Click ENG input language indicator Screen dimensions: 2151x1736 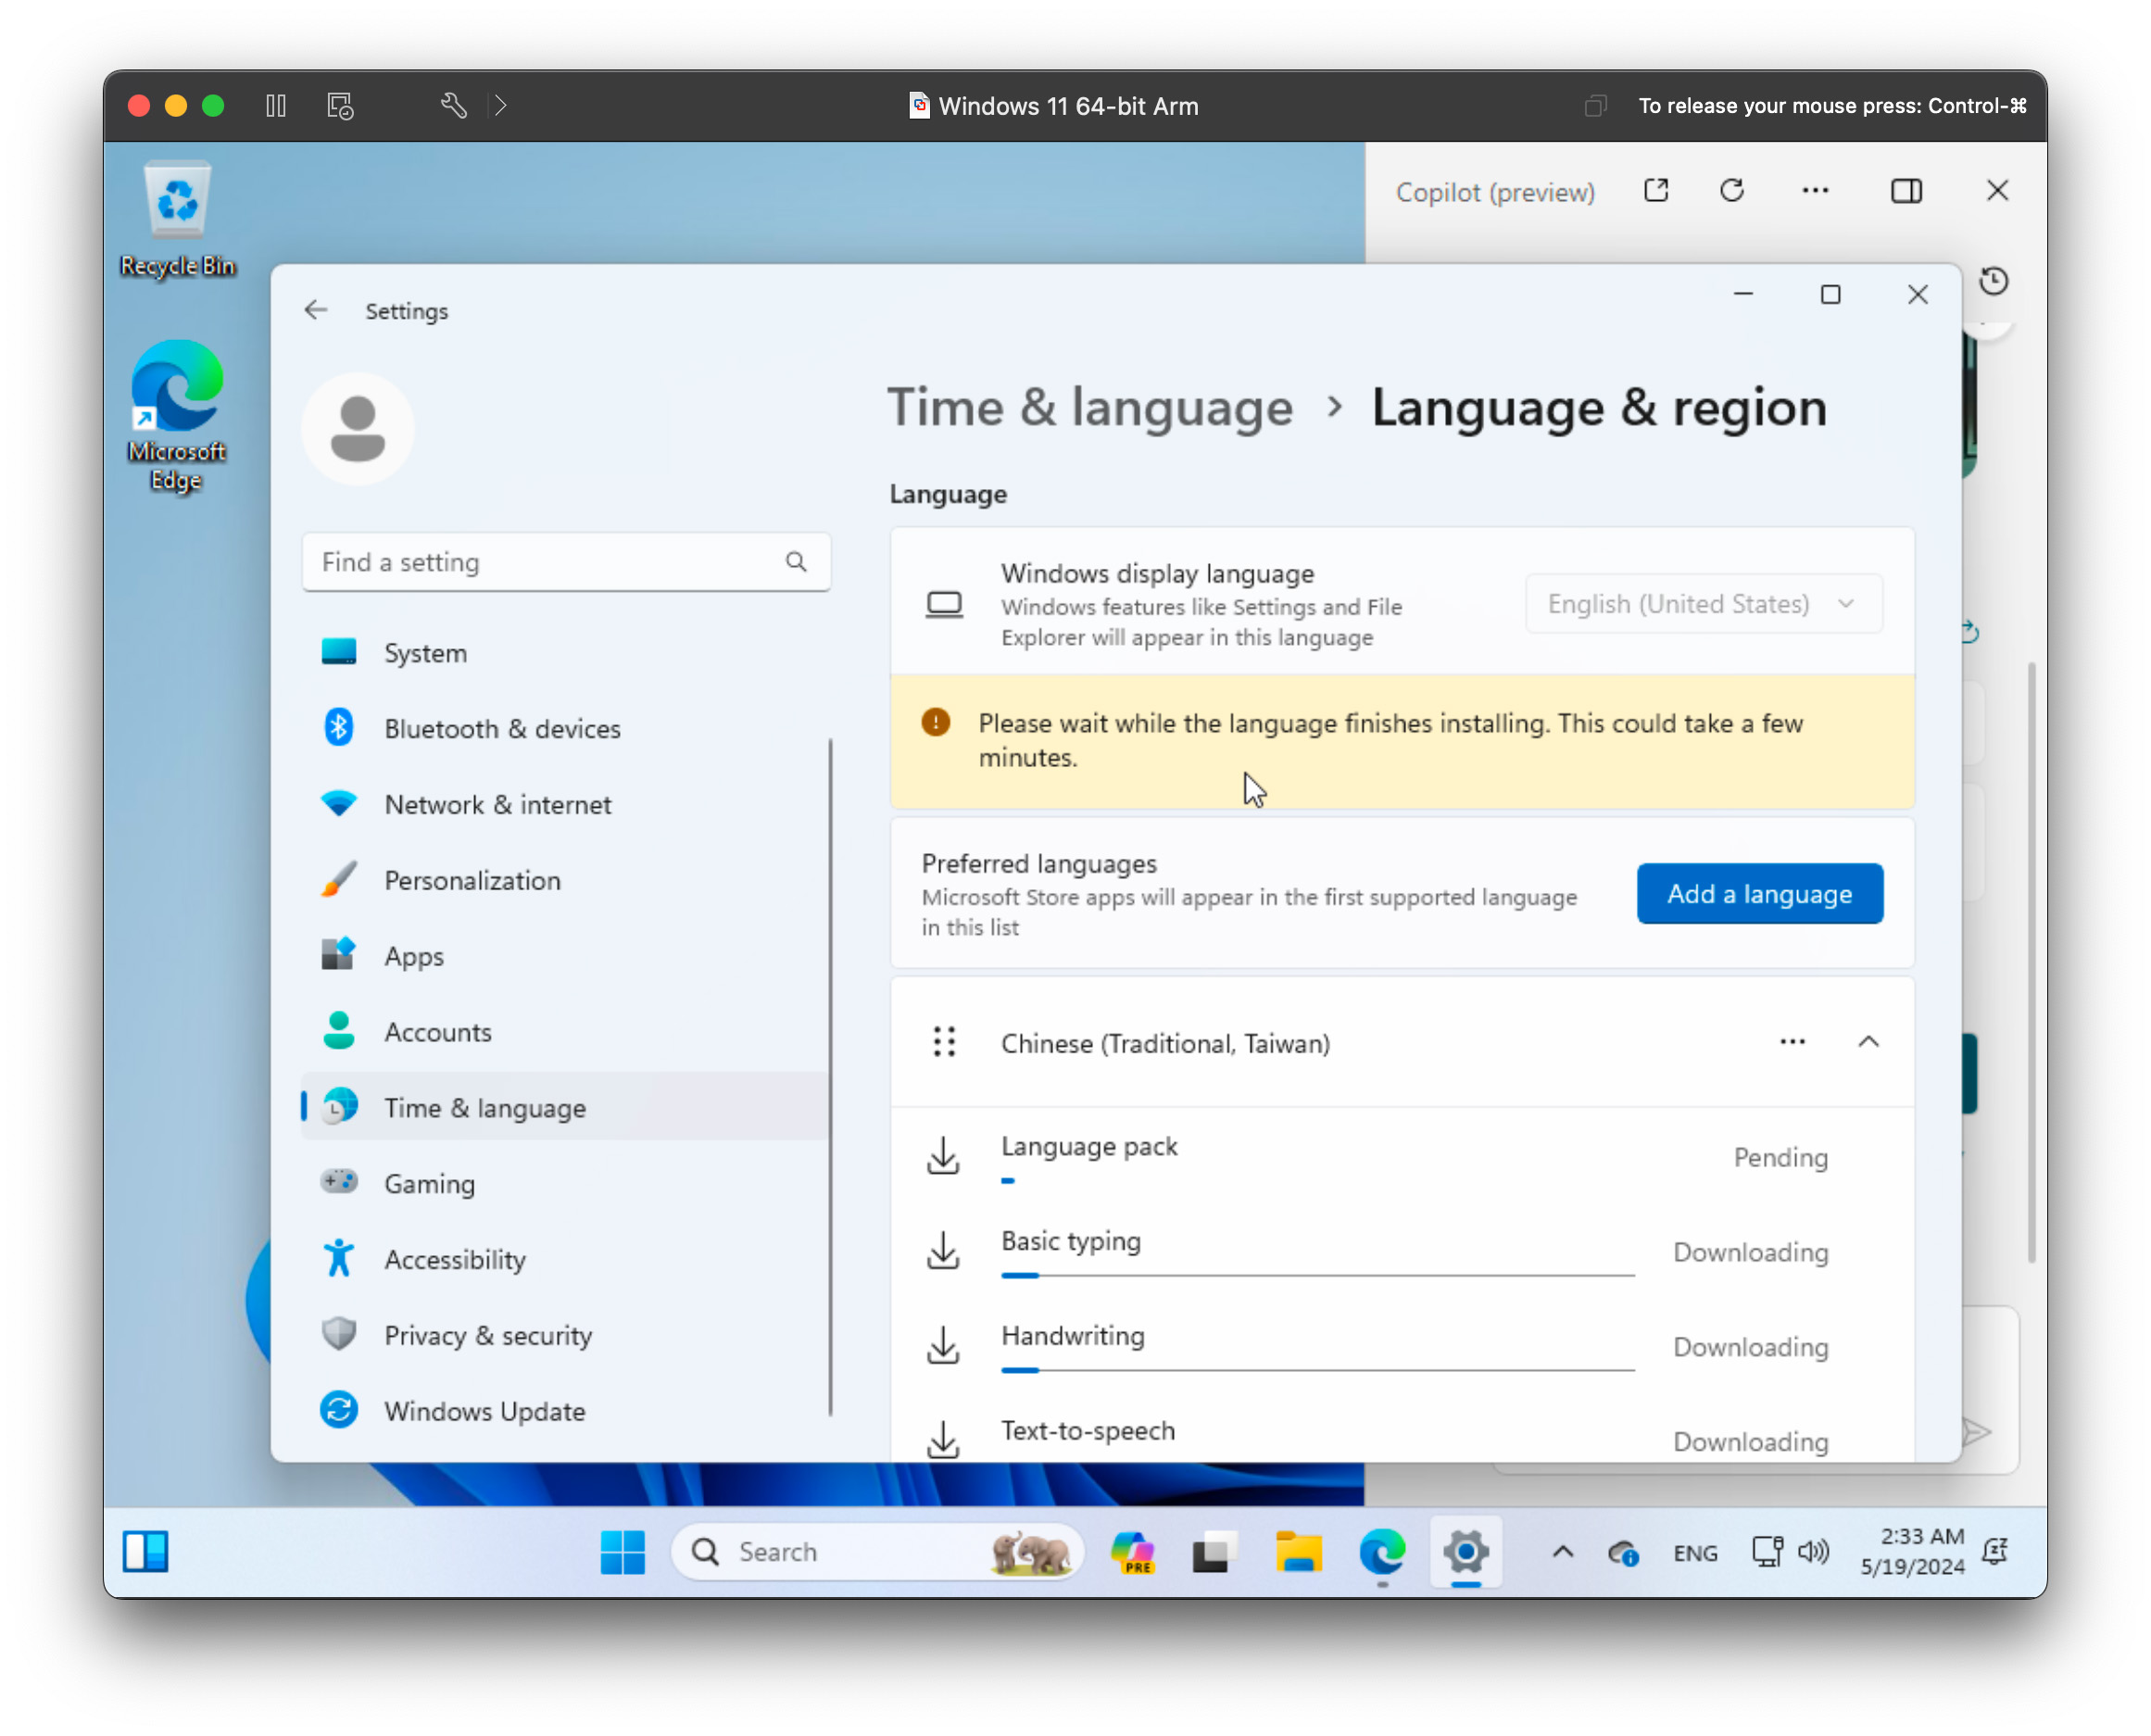(x=1695, y=1553)
